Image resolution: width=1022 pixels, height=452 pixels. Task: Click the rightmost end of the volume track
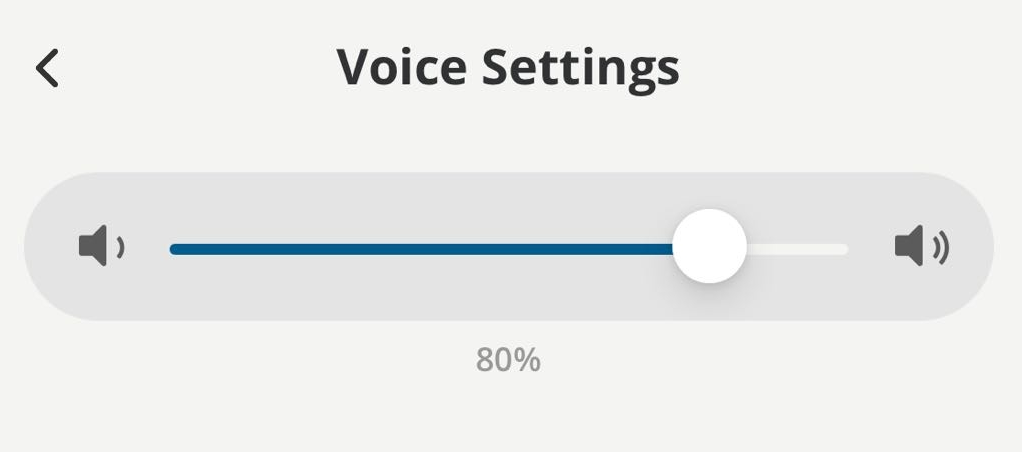coord(844,249)
